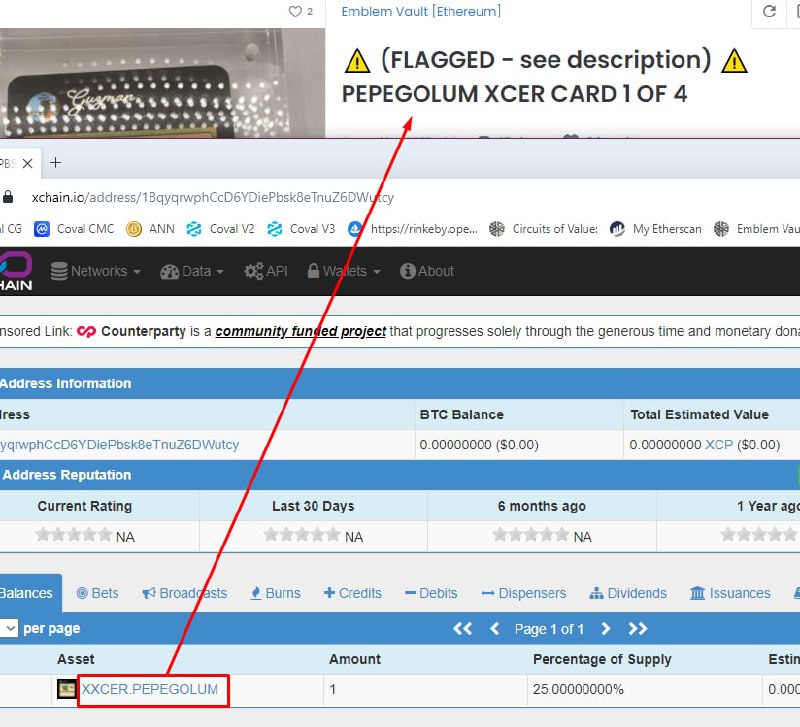Click the XCP link in Total Estimated Value
The width and height of the screenshot is (800, 727).
pos(719,445)
